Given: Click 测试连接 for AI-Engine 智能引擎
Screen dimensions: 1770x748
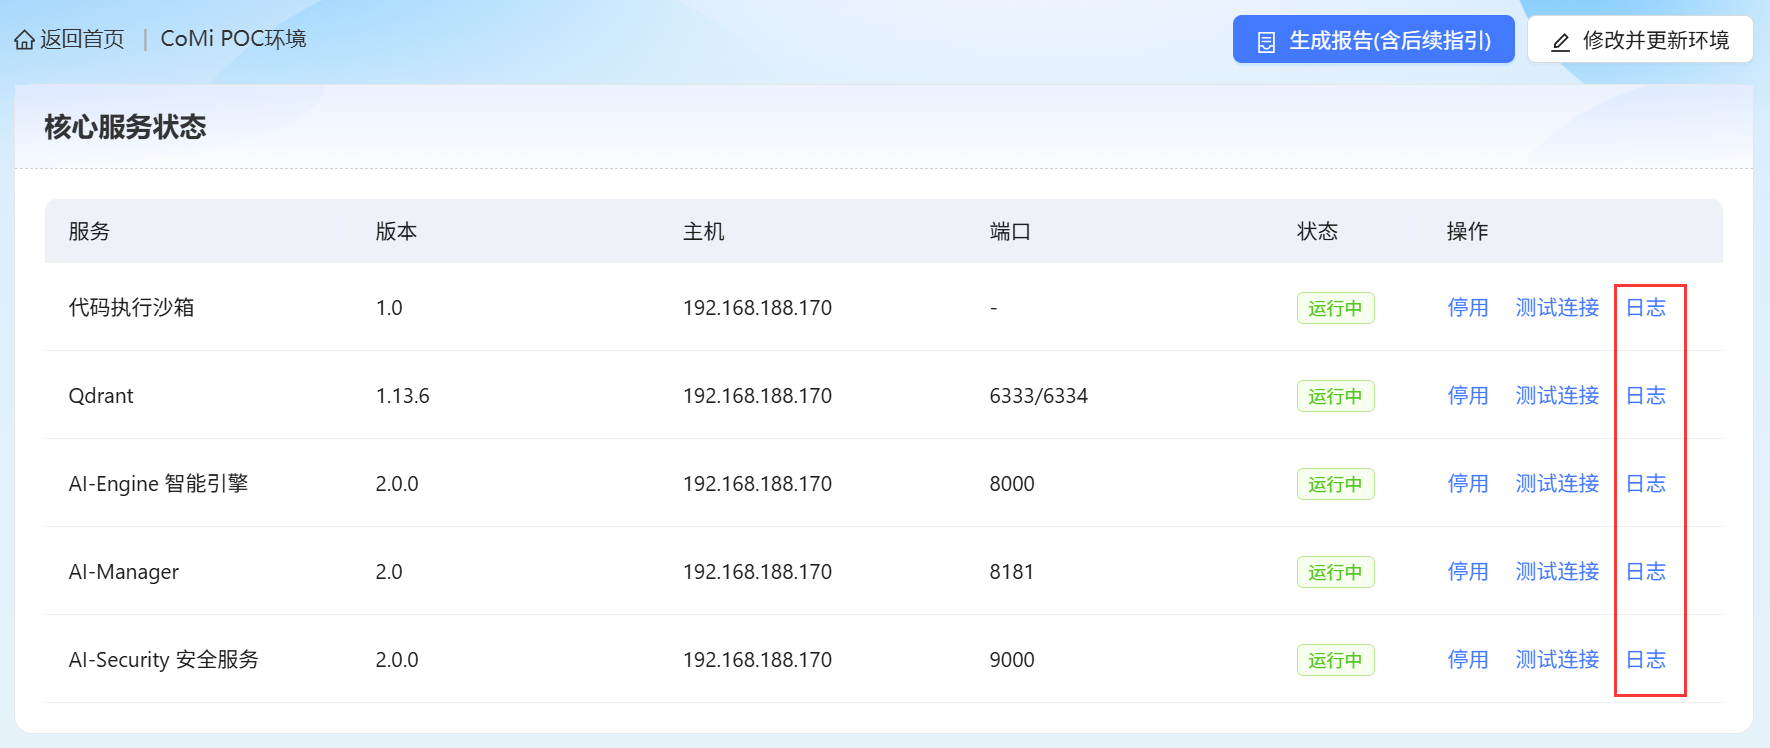Looking at the screenshot, I should click(1557, 484).
